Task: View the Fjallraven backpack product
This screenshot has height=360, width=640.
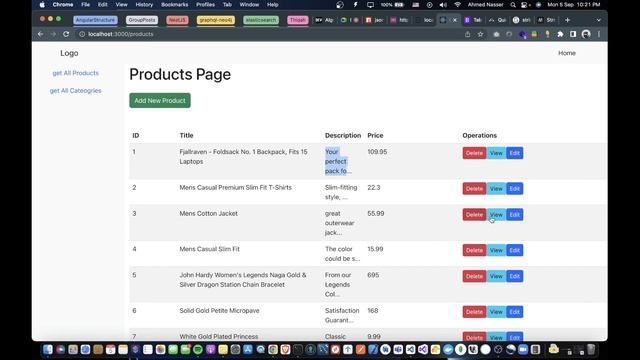Action: pos(496,153)
